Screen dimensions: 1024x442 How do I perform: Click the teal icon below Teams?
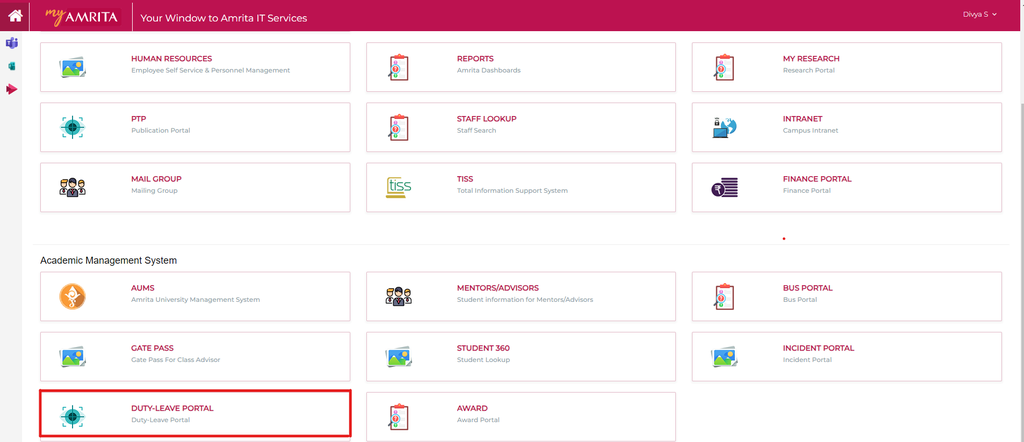click(12, 66)
